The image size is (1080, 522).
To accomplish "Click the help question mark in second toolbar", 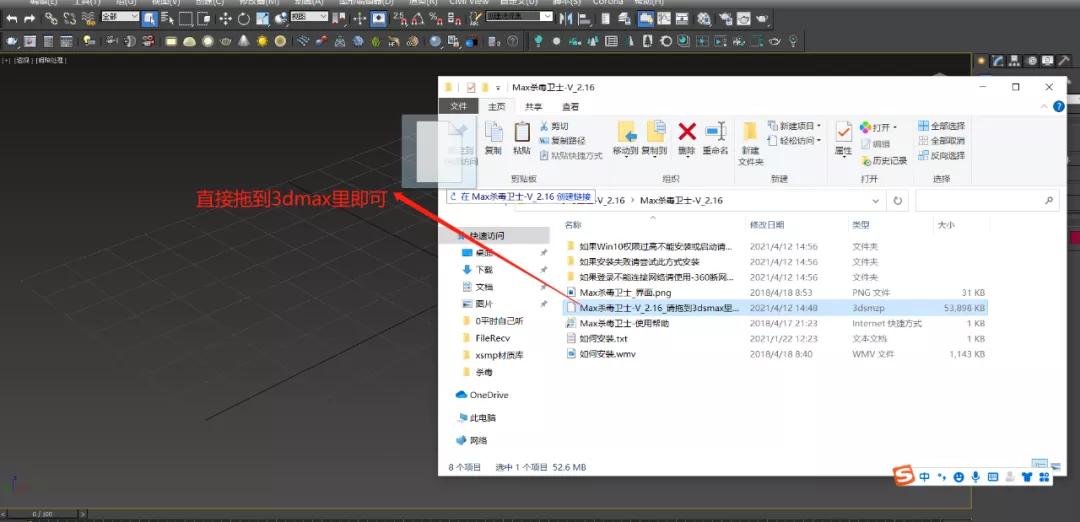I will (x=513, y=41).
